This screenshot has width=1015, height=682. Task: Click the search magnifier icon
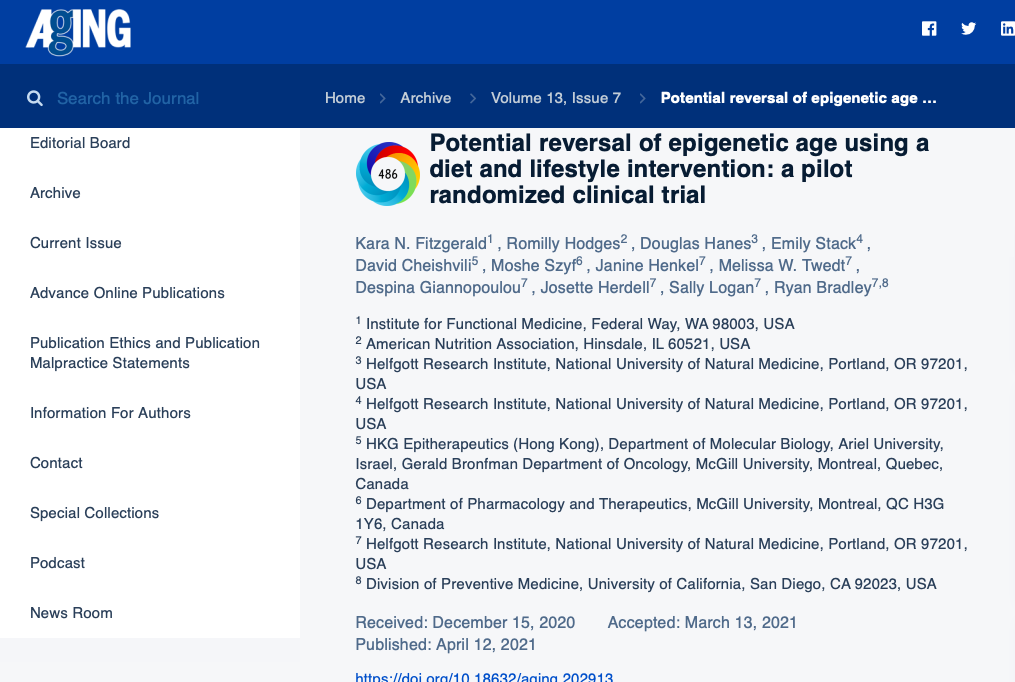[35, 98]
